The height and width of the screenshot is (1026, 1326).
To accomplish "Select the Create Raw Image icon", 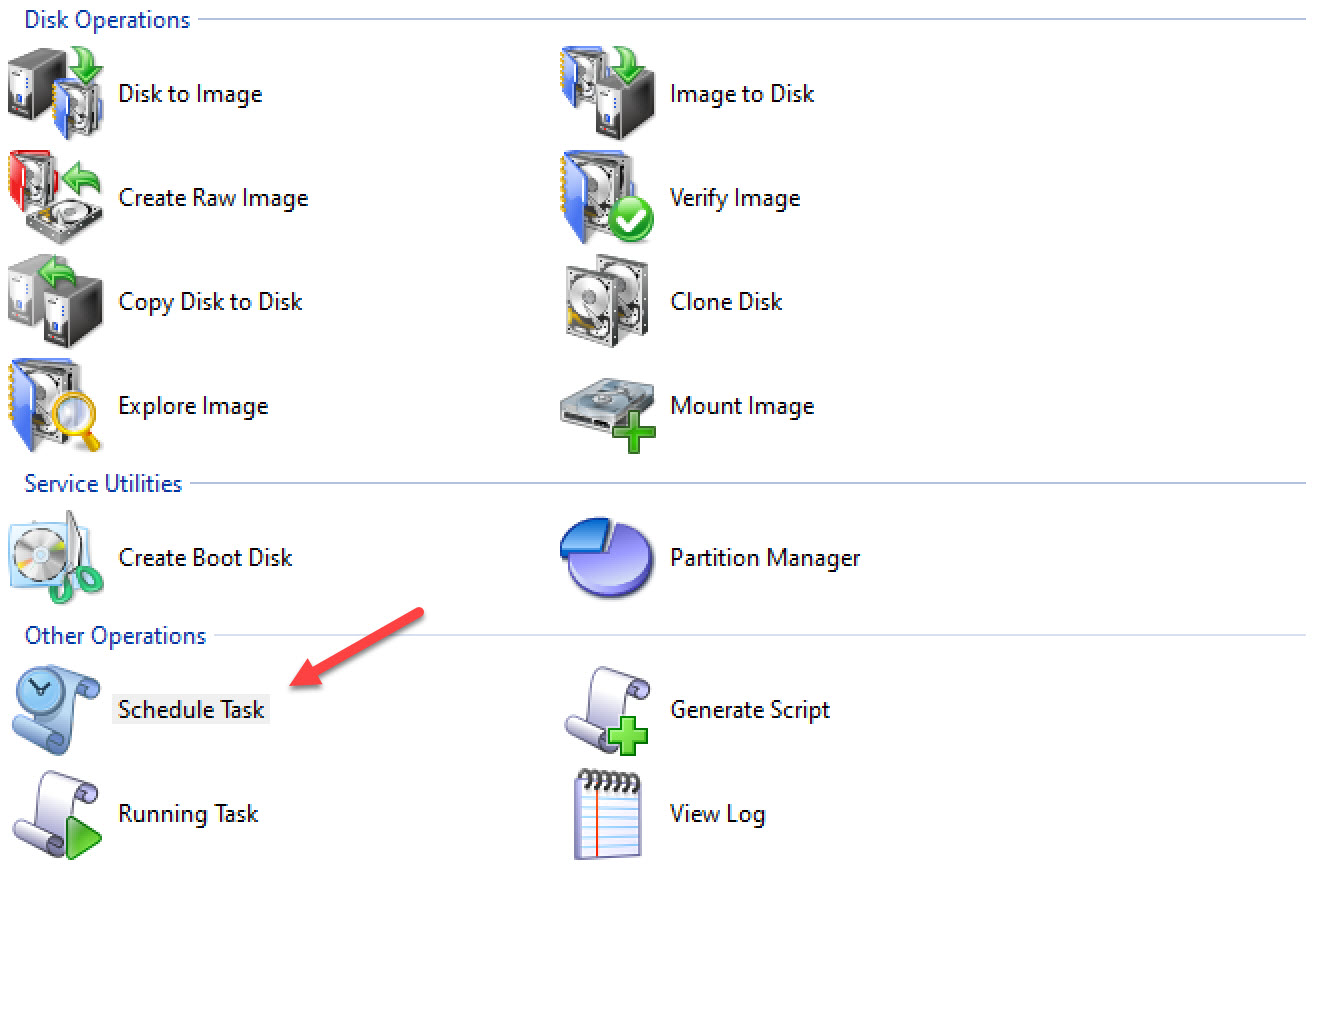I will click(56, 197).
